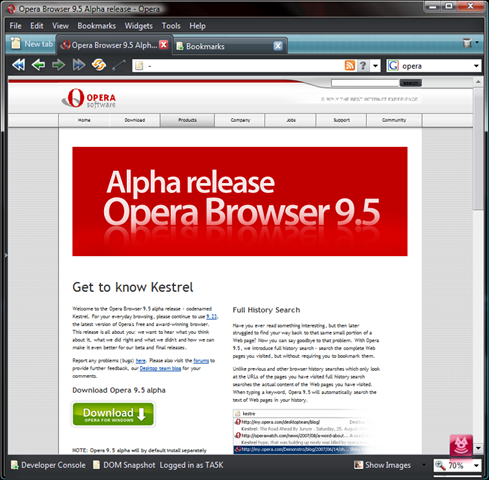Click the Opera Software logo

(89, 98)
